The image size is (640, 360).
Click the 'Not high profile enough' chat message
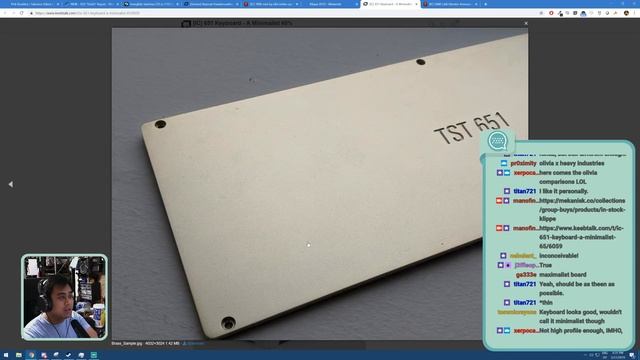click(x=580, y=331)
